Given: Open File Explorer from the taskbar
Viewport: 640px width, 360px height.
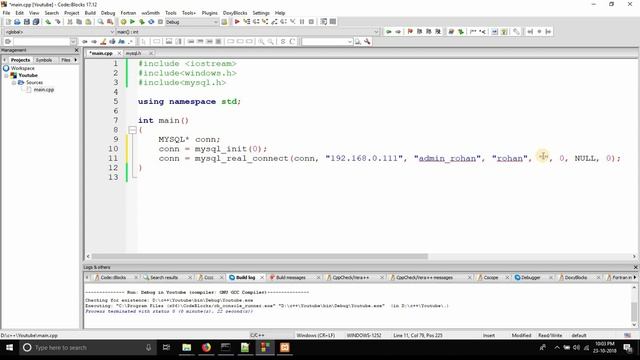Looking at the screenshot, I should [x=187, y=347].
